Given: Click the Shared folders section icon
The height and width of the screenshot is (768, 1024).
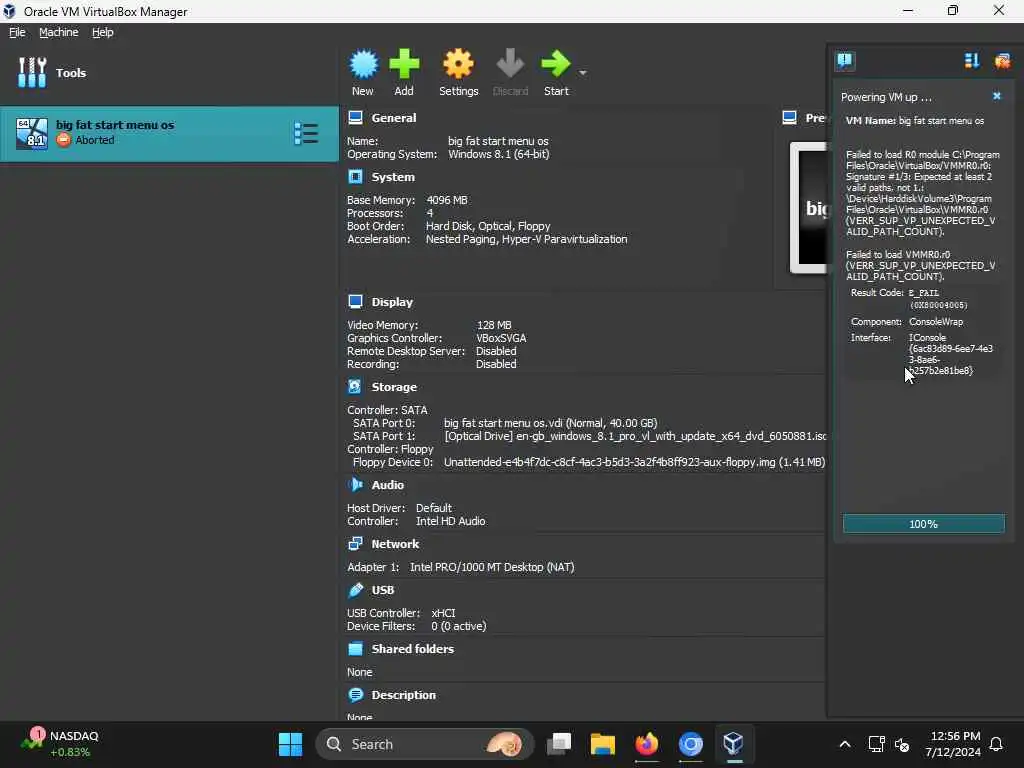Looking at the screenshot, I should point(355,648).
